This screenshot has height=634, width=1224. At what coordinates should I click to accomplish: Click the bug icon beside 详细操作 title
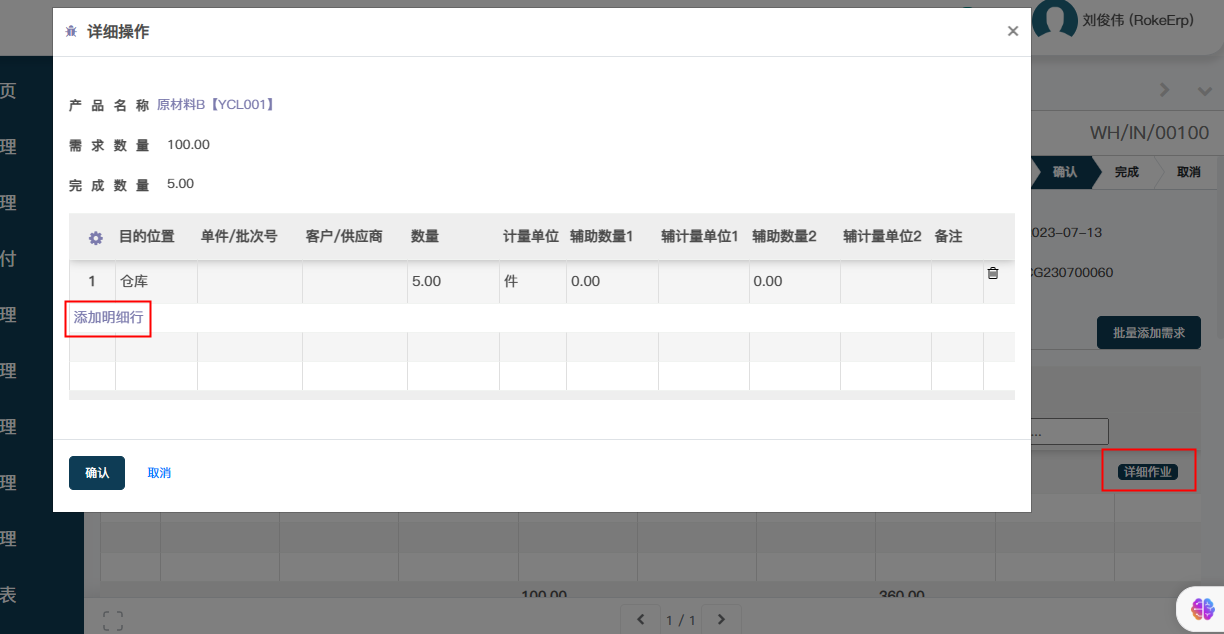click(71, 32)
